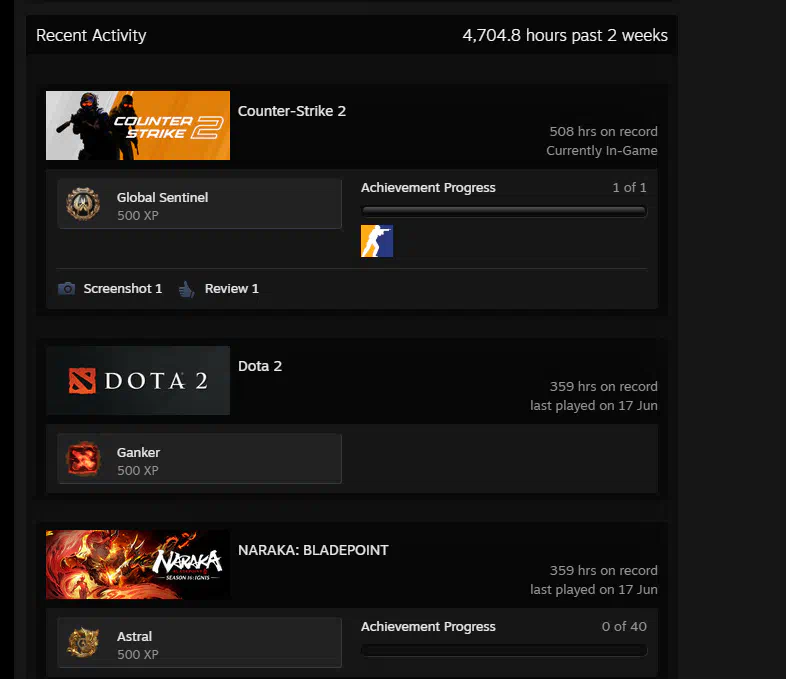Select the Global Sentinel badge name
Image resolution: width=786 pixels, height=679 pixels.
coord(162,197)
